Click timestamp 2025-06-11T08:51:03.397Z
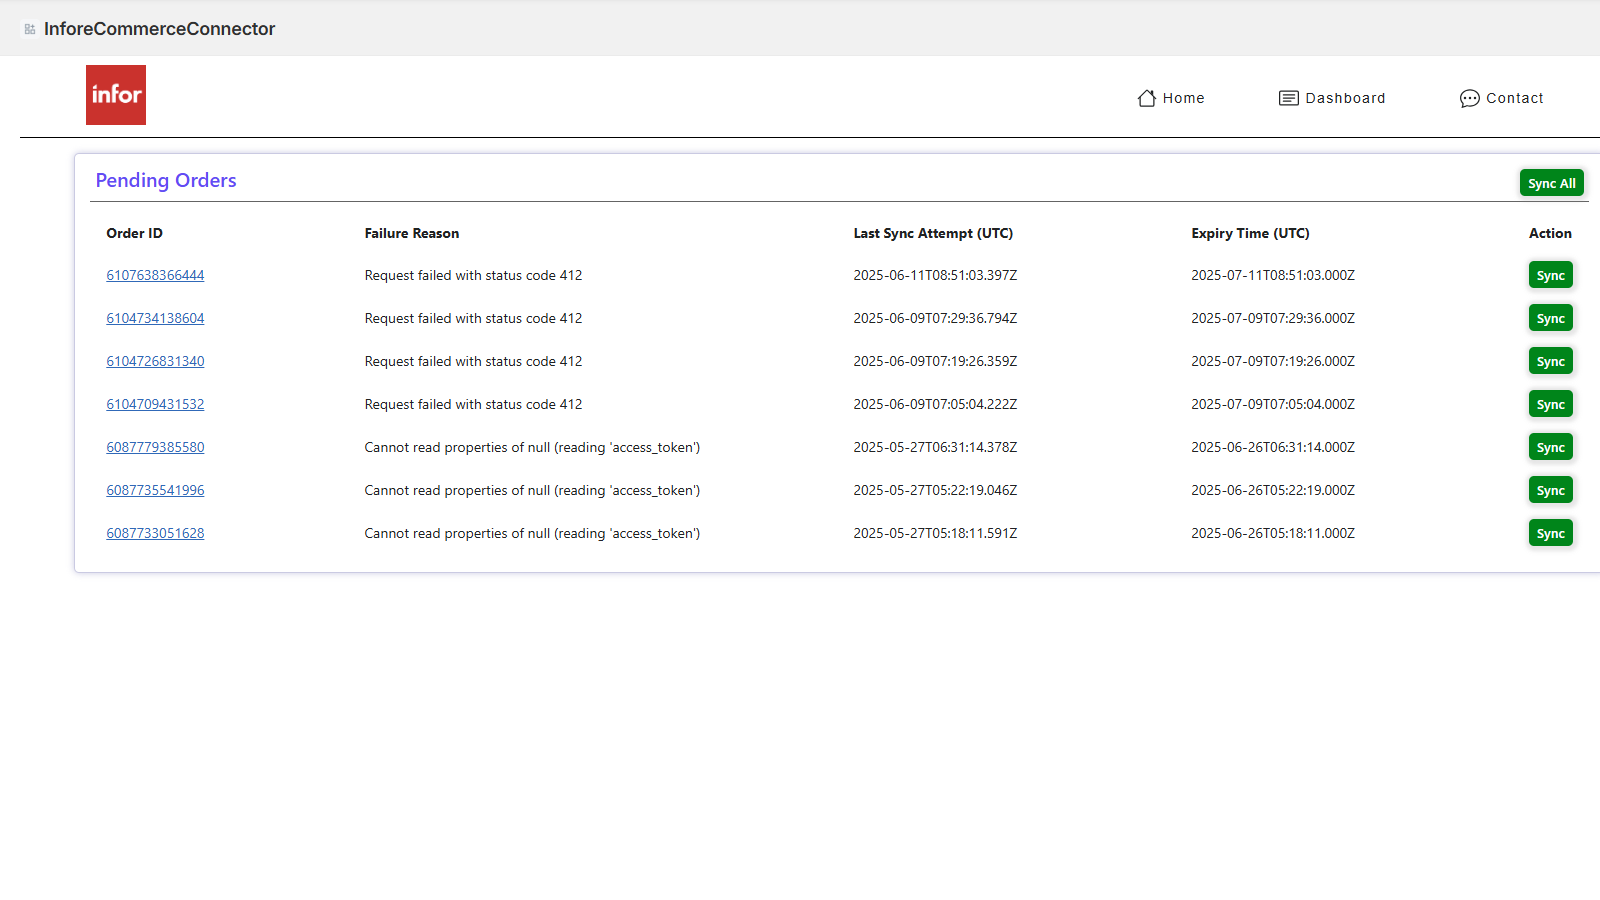The image size is (1600, 900). (935, 275)
